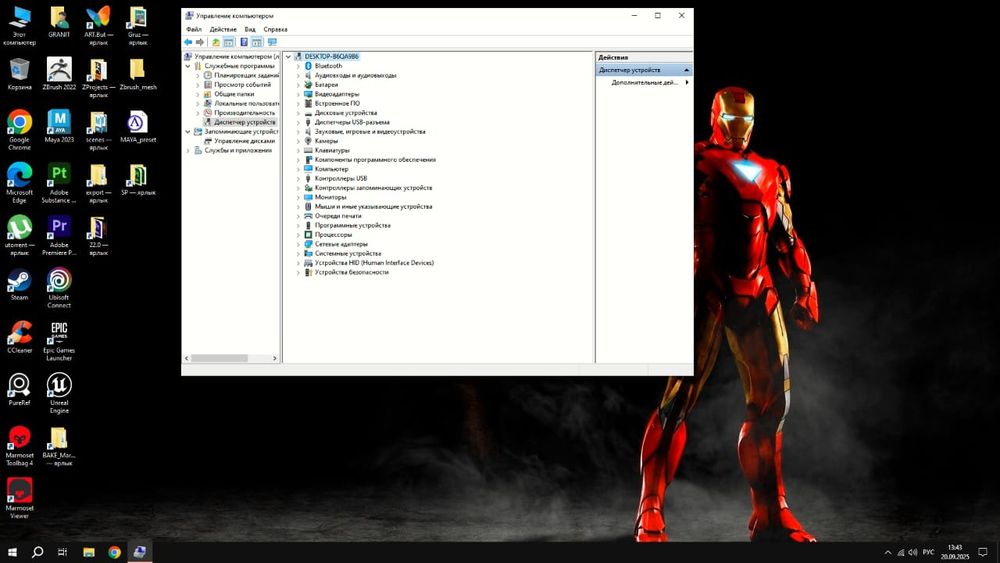The image size is (1000, 563).
Task: Expand the Планировщик заданий node
Action: tap(198, 75)
